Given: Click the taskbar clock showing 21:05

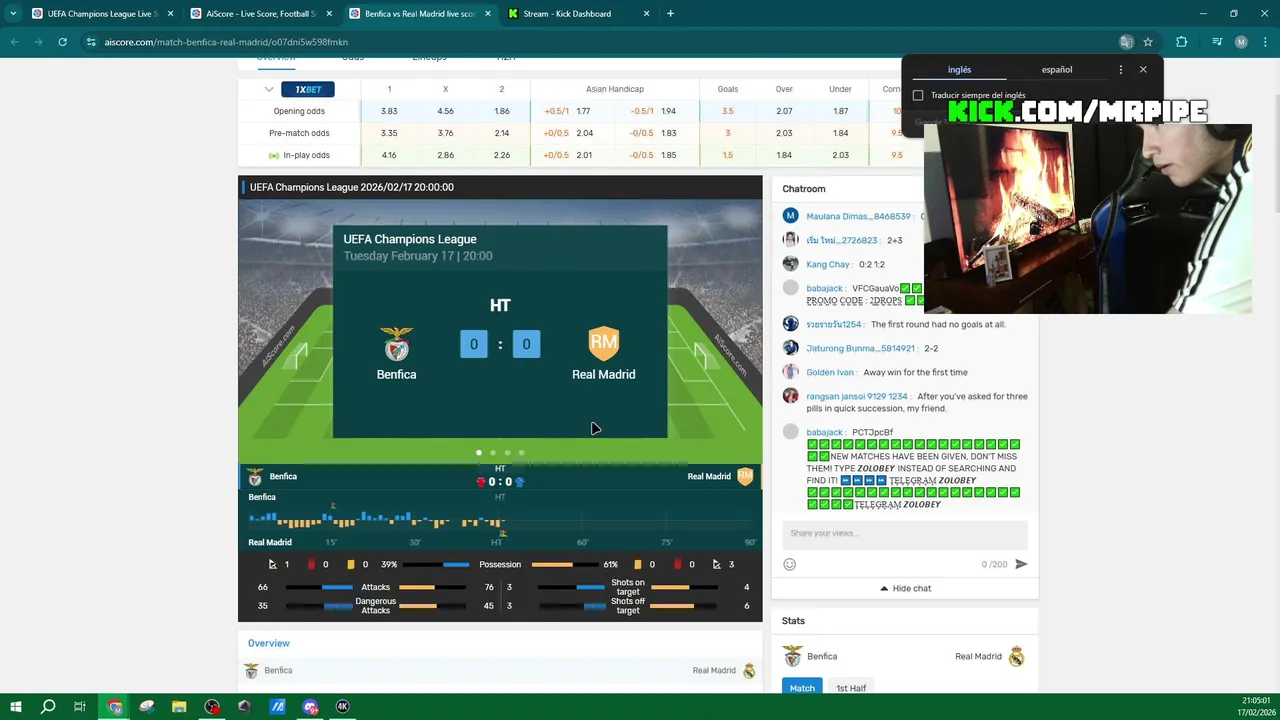Looking at the screenshot, I should click(1256, 706).
